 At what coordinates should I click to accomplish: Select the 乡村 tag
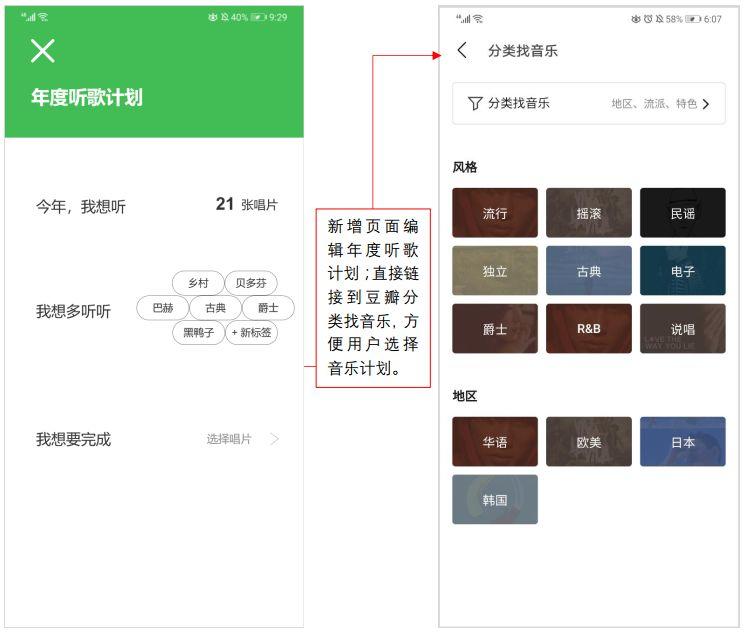198,283
